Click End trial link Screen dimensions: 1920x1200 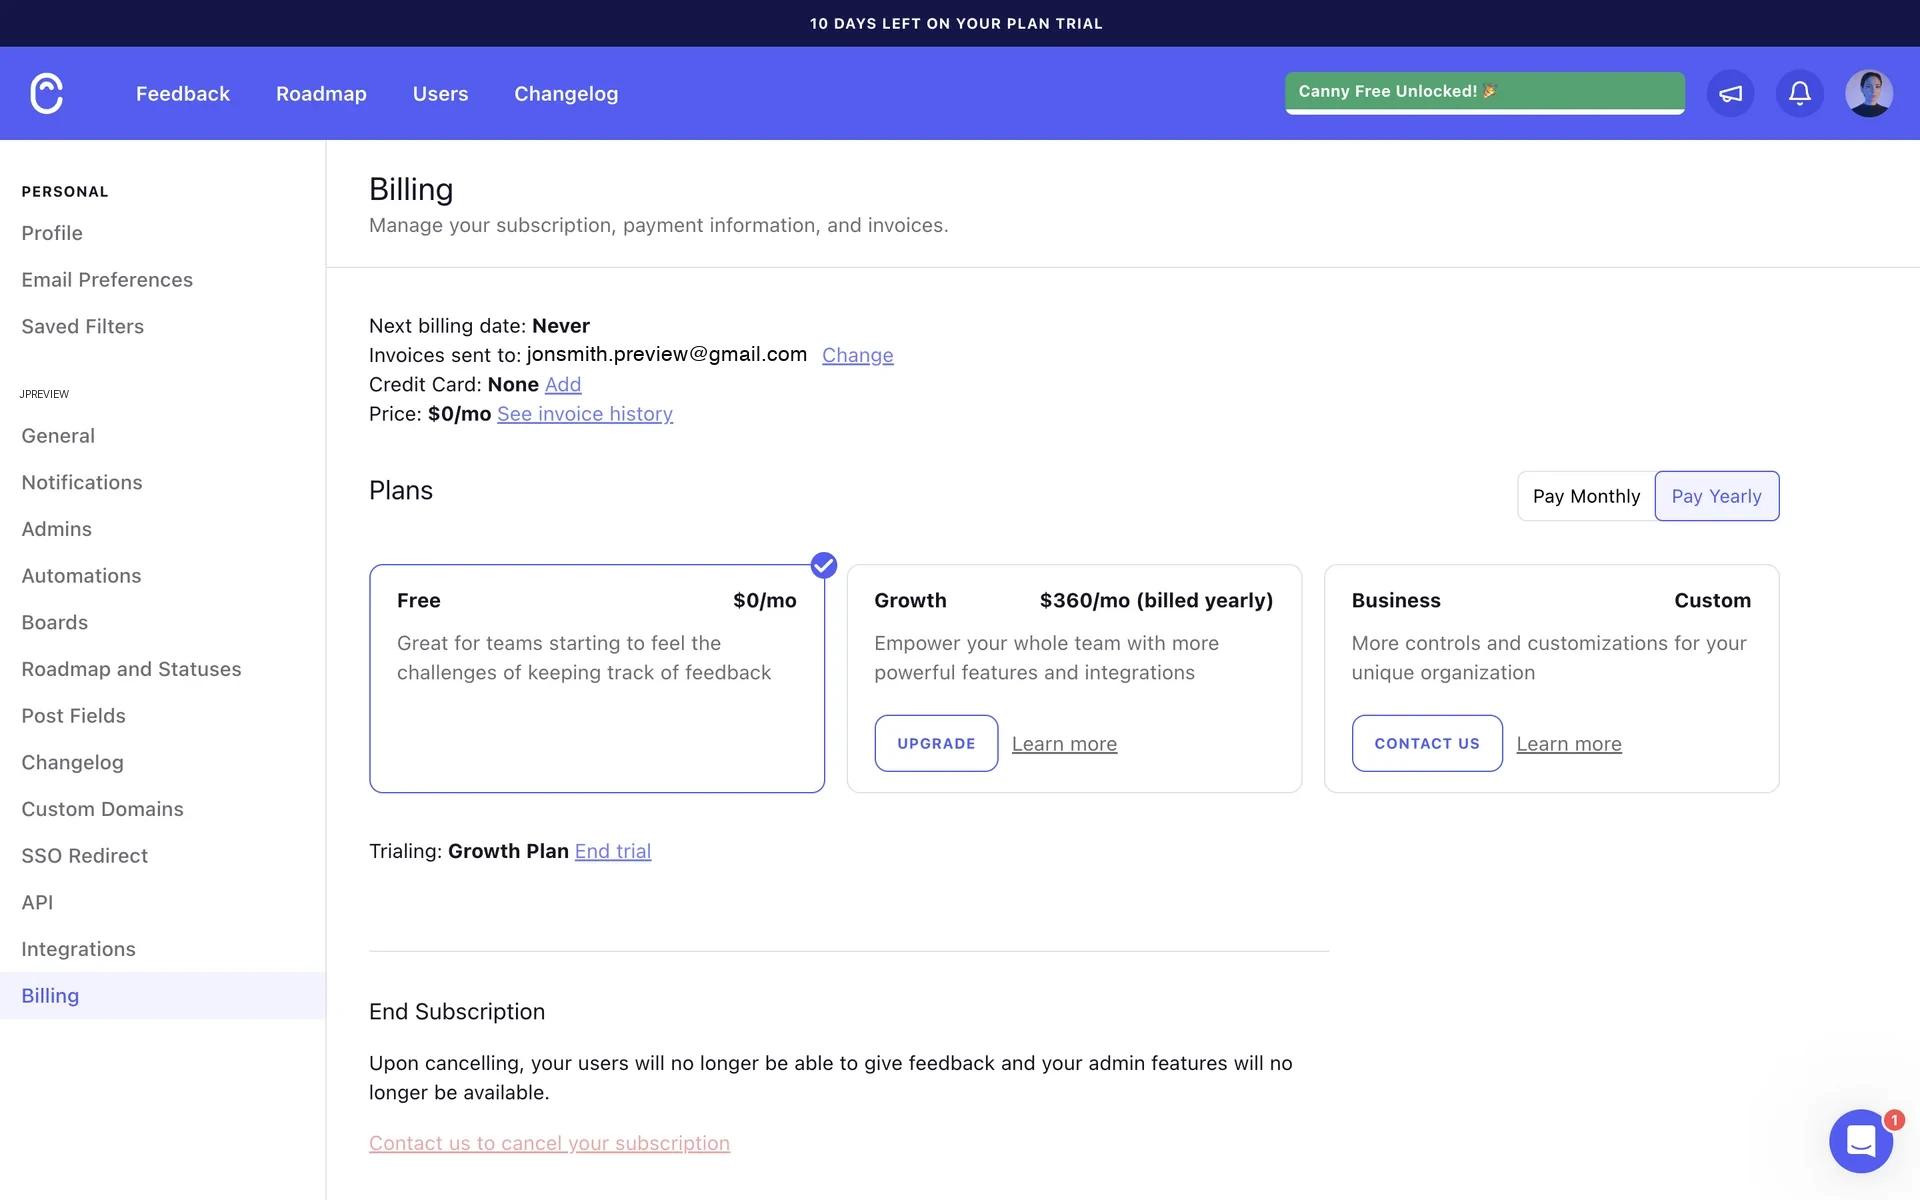[613, 851]
